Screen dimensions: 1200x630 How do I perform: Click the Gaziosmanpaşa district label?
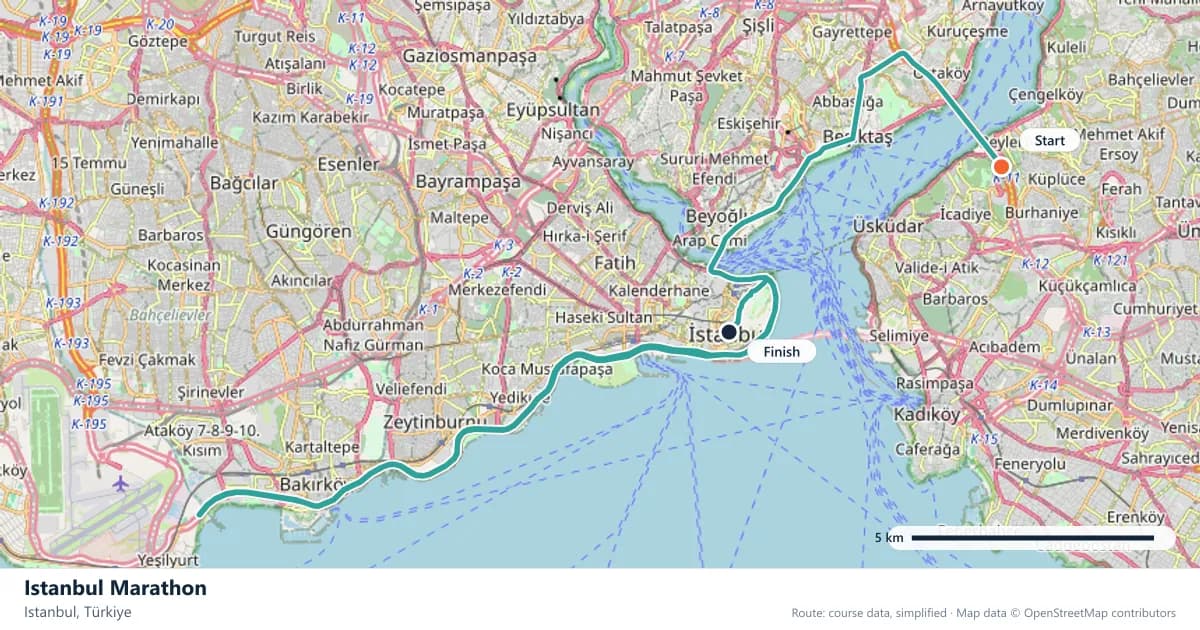pyautogui.click(x=470, y=57)
